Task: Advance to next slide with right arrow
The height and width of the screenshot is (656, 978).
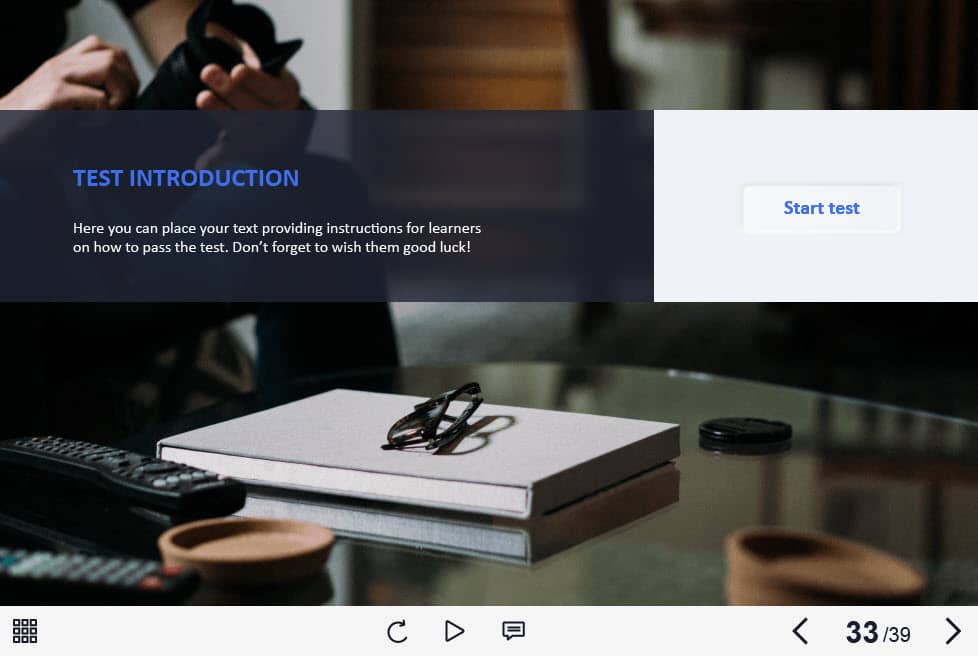Action: (x=952, y=631)
